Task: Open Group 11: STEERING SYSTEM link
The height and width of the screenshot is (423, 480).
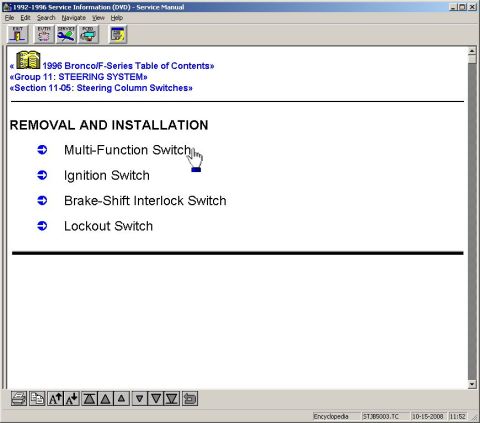Action: pos(79,77)
